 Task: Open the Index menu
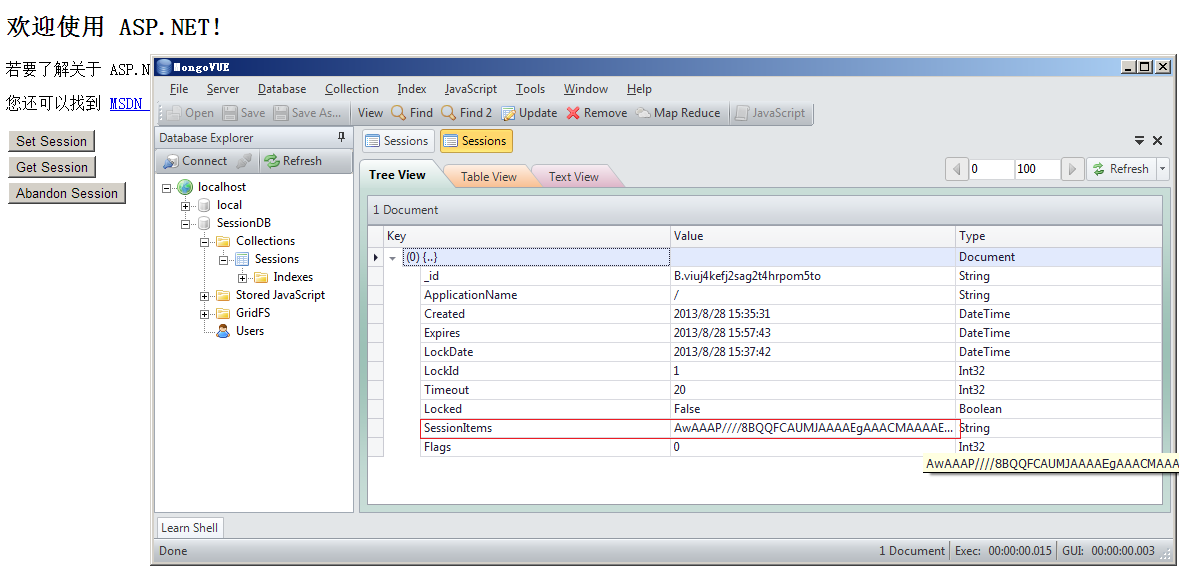[x=411, y=89]
